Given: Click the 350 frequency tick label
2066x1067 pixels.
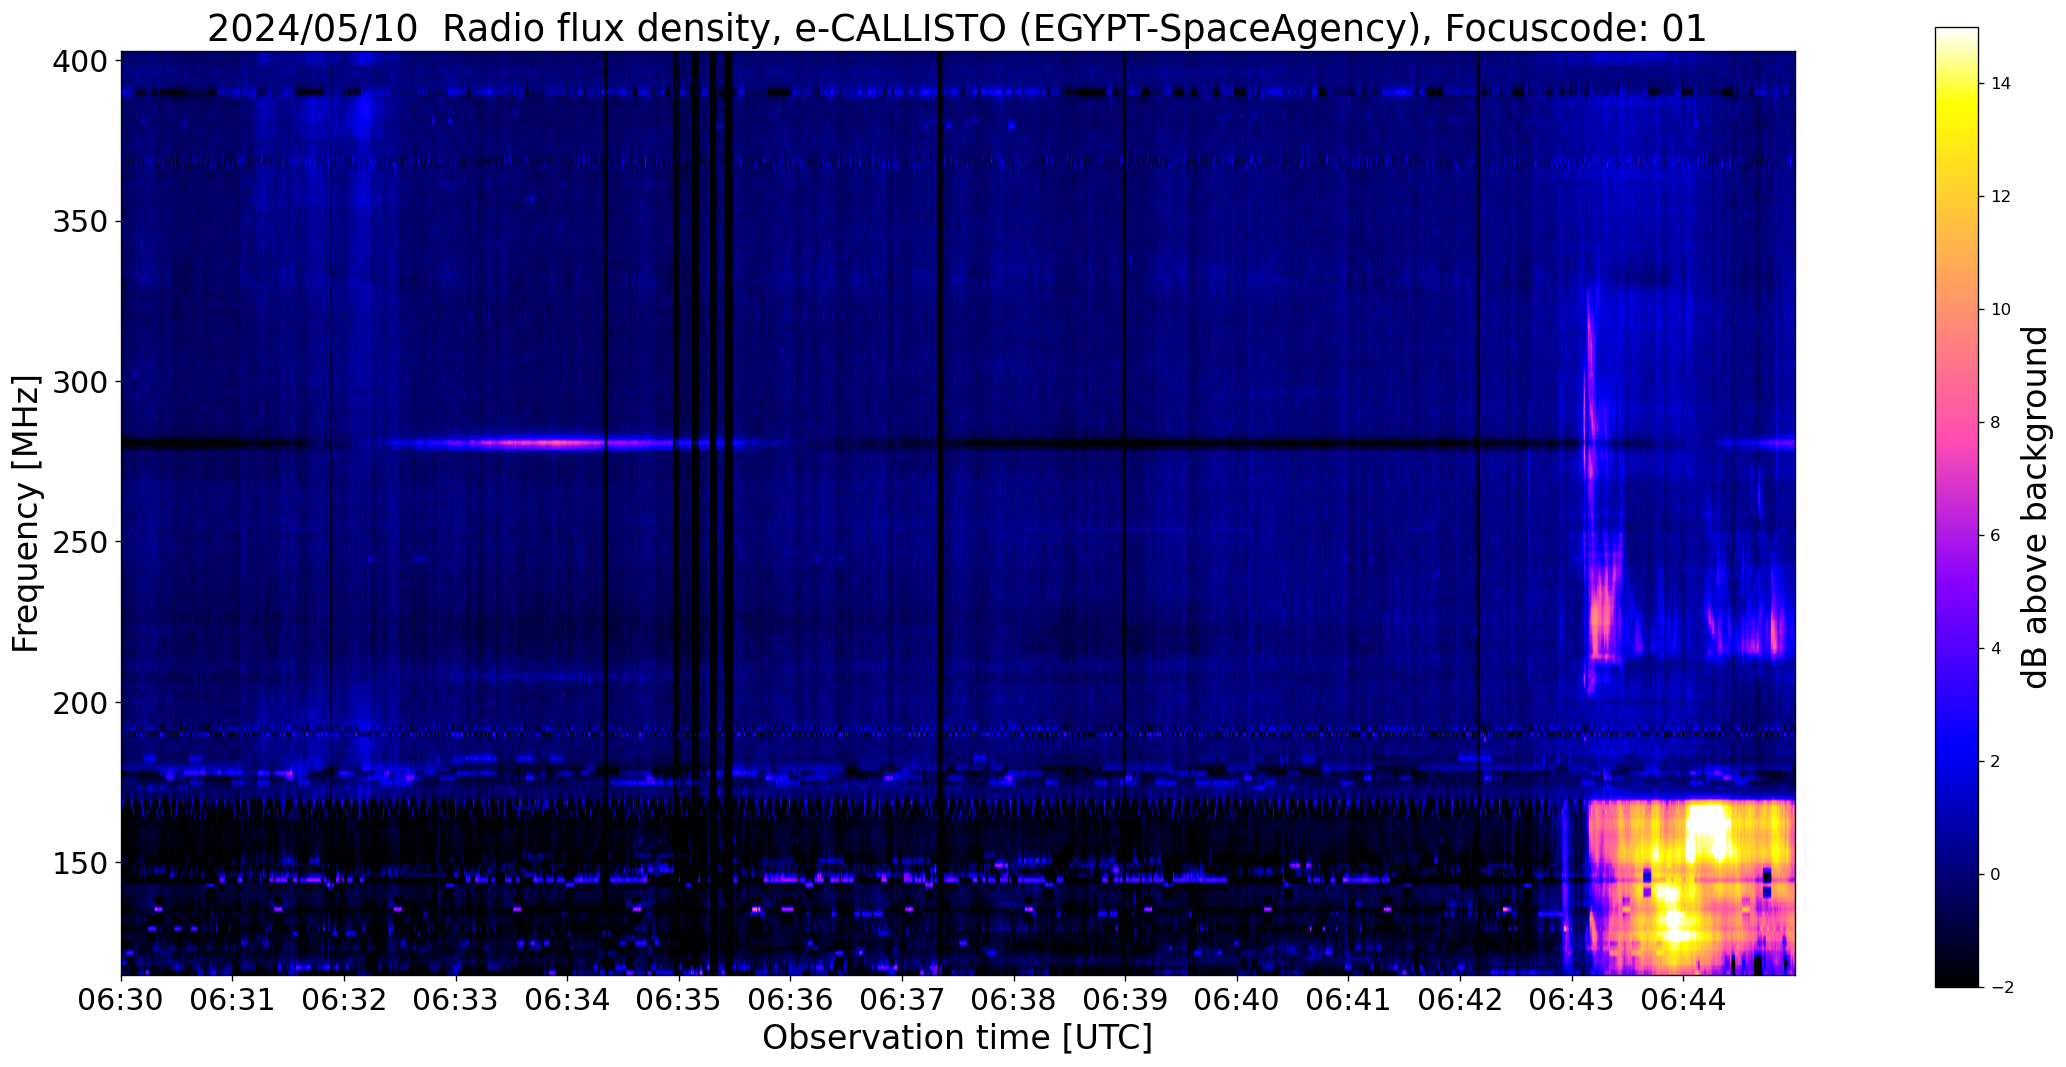Looking at the screenshot, I should (78, 221).
